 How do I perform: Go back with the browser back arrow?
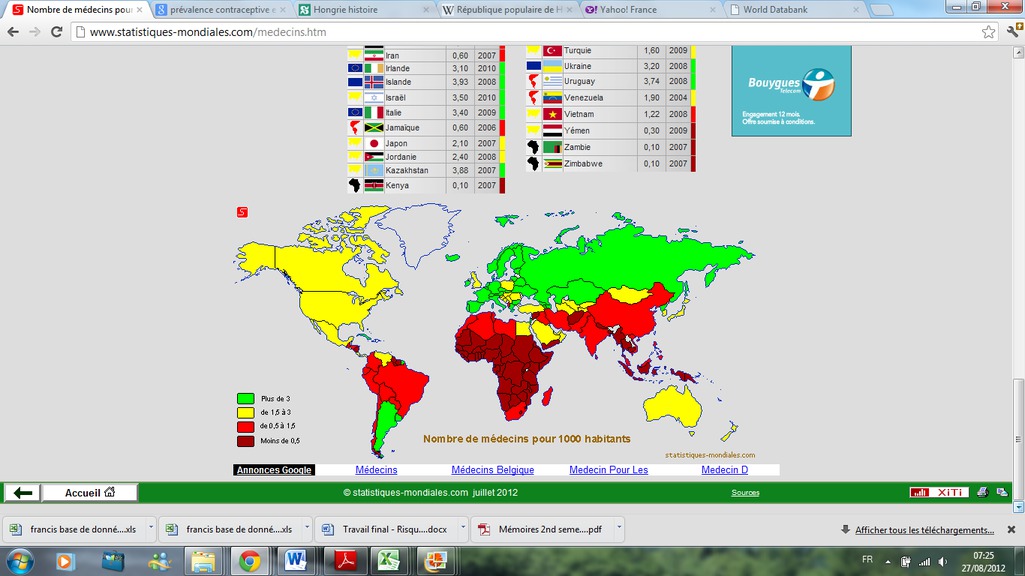[x=13, y=31]
